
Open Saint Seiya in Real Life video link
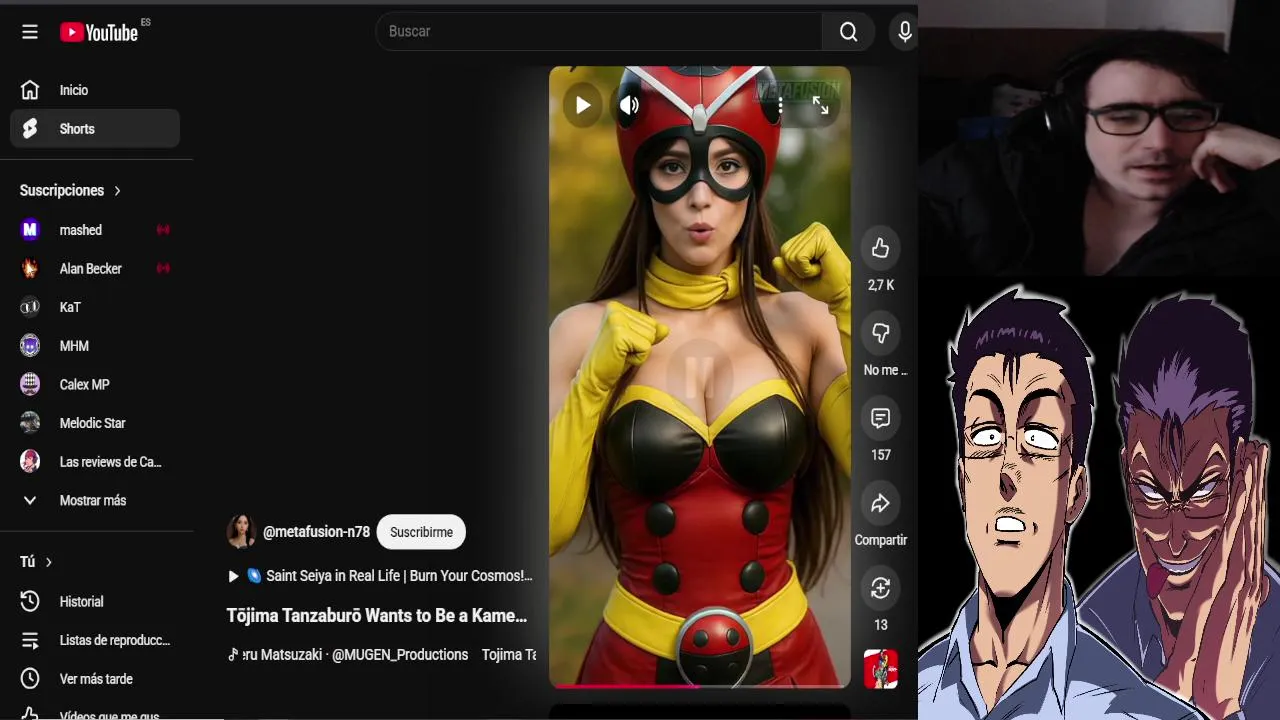click(x=380, y=576)
